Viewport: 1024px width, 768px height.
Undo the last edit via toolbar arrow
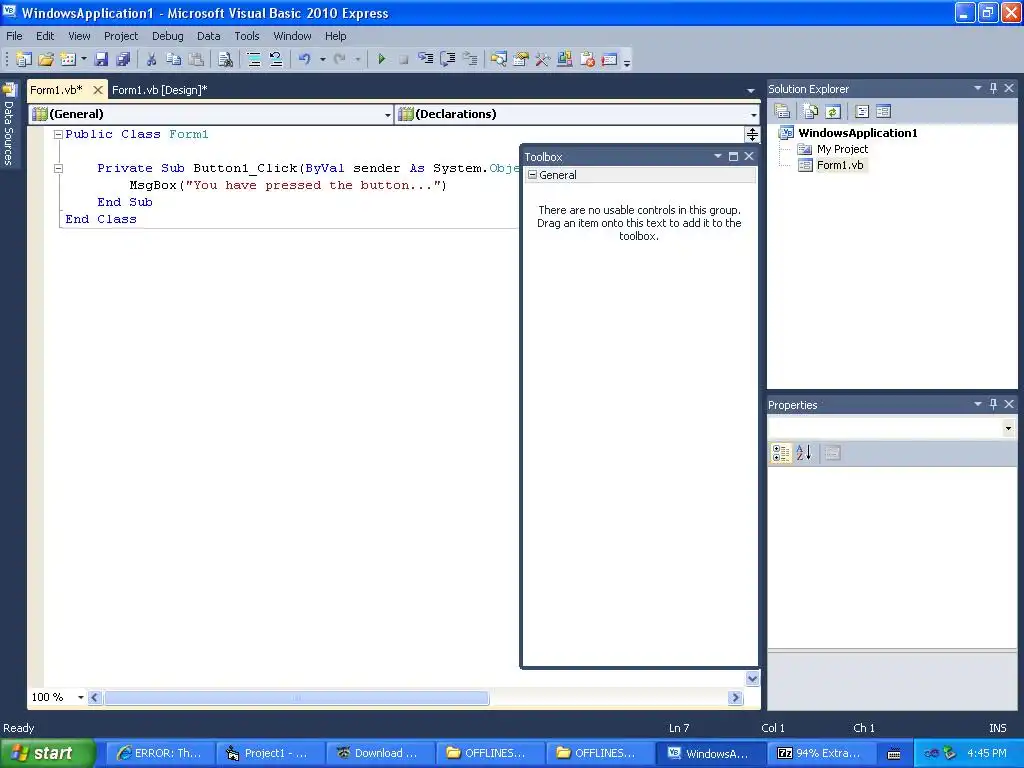[x=305, y=59]
